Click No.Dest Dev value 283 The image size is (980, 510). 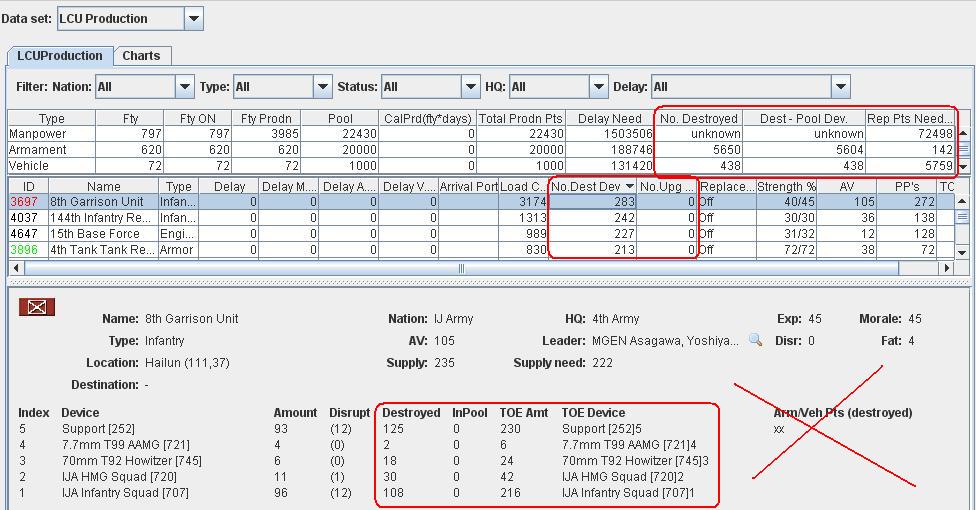pos(624,202)
